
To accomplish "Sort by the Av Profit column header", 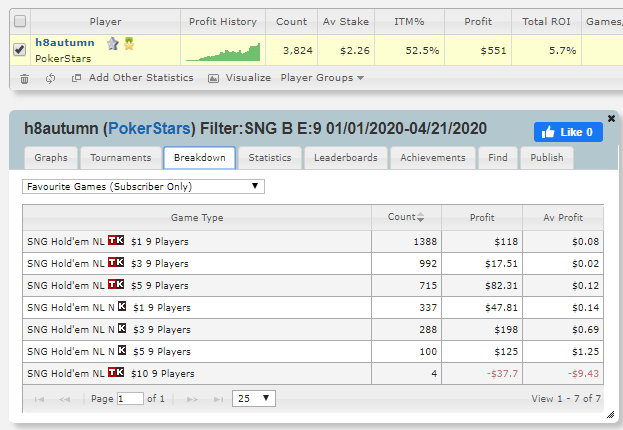I will tap(563, 217).
